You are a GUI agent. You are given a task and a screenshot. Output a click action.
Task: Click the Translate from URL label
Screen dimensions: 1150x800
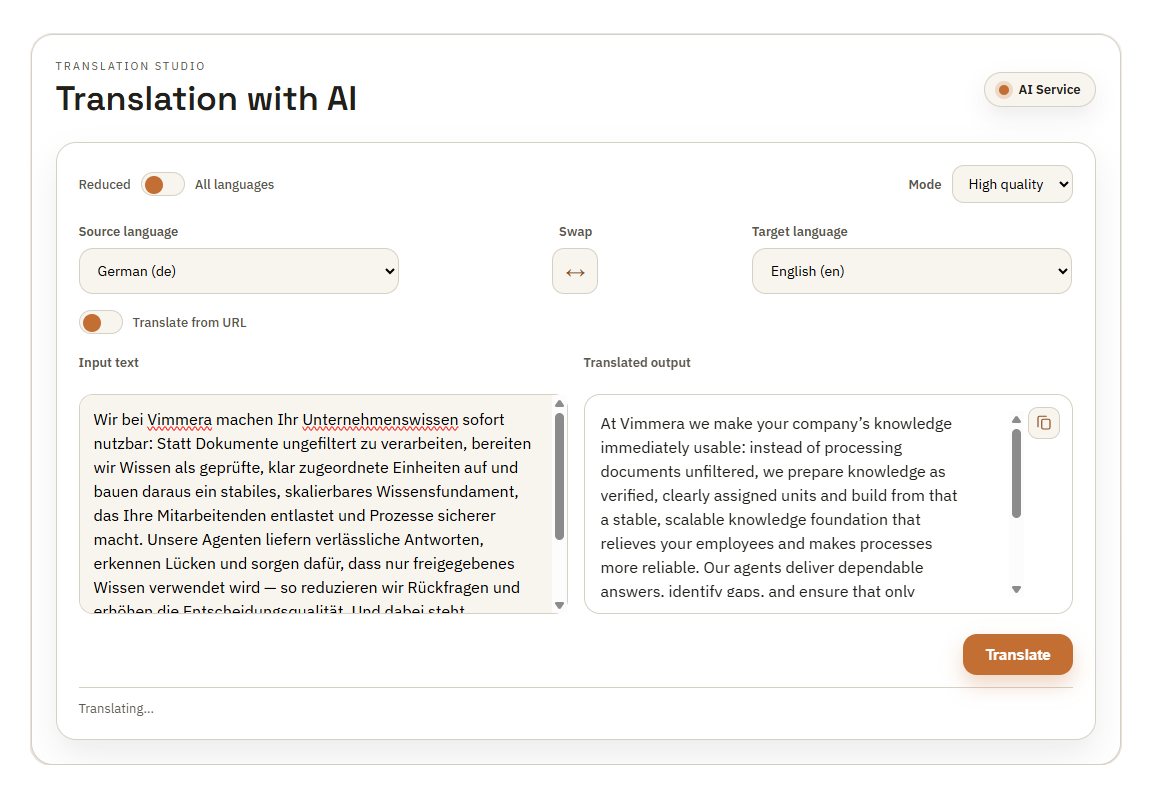pyautogui.click(x=189, y=323)
